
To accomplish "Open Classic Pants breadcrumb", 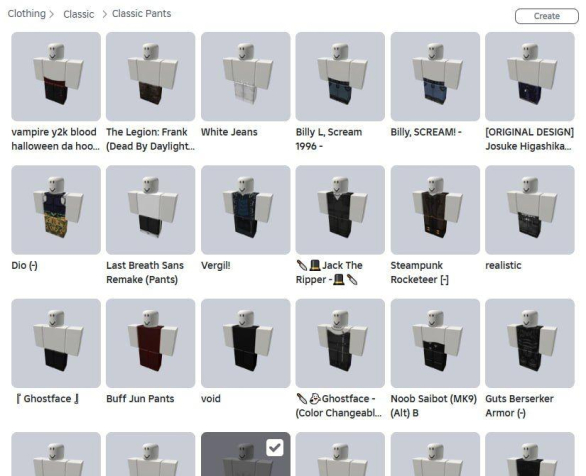I will (142, 13).
